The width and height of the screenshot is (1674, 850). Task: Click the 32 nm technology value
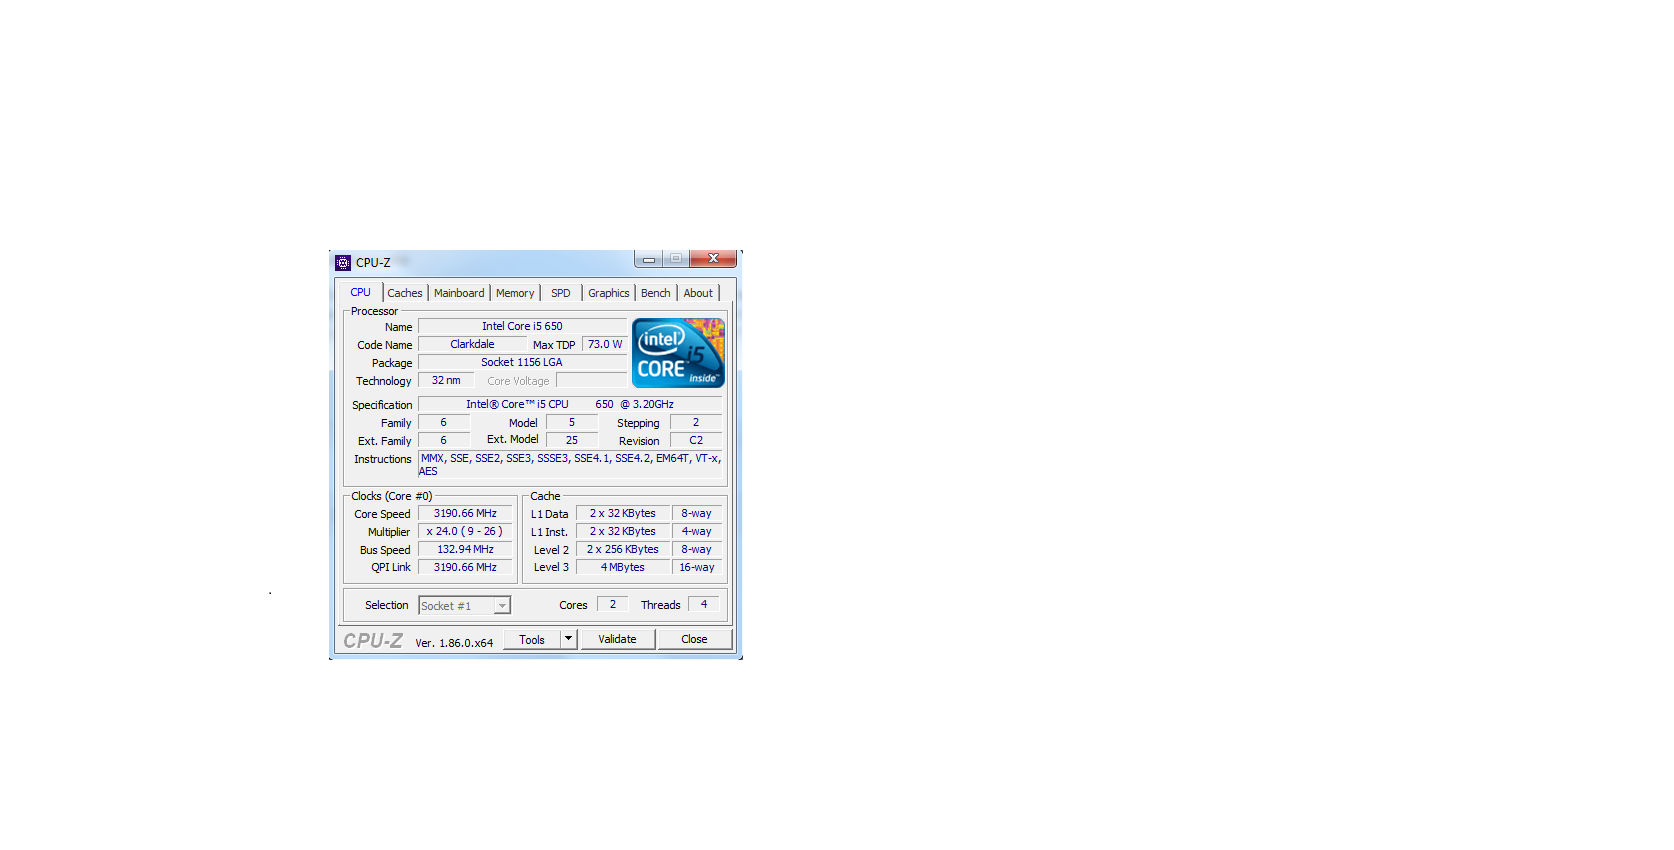[x=446, y=380]
